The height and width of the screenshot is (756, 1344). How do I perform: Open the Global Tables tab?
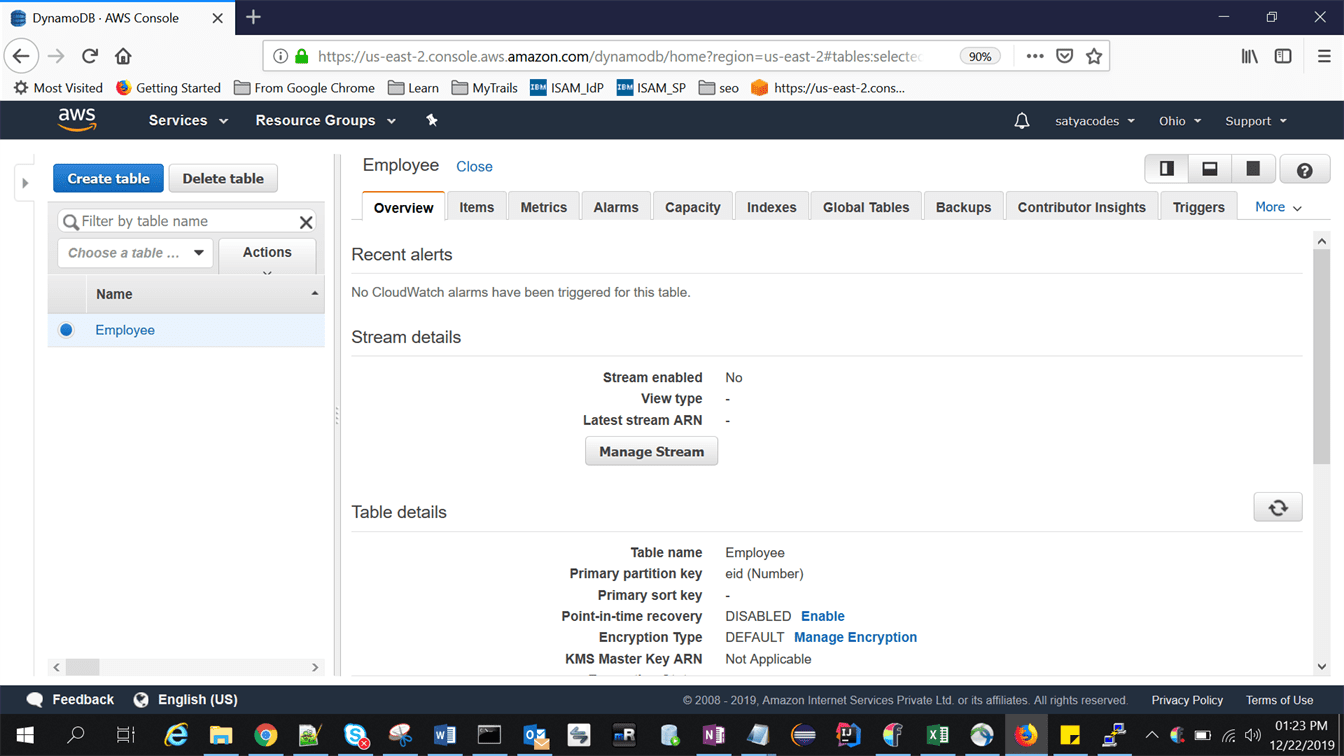(865, 207)
